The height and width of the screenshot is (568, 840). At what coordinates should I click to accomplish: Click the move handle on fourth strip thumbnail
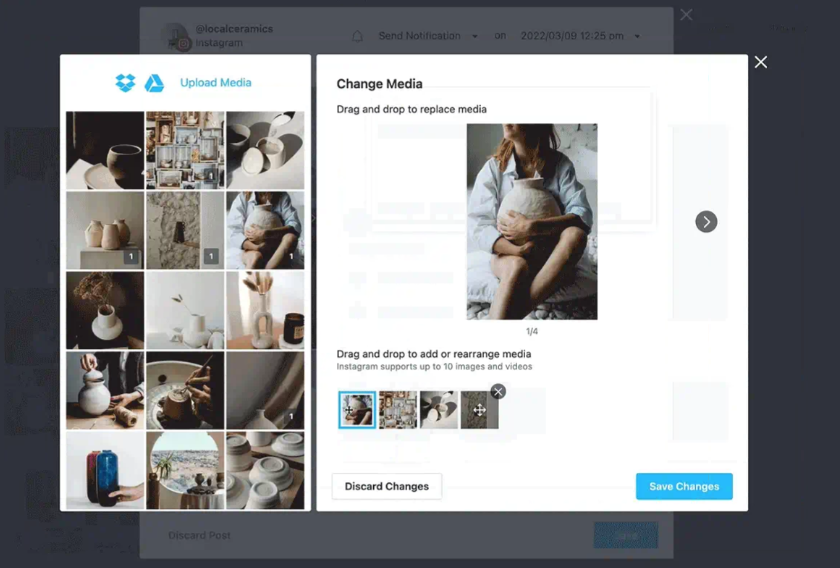tap(479, 410)
